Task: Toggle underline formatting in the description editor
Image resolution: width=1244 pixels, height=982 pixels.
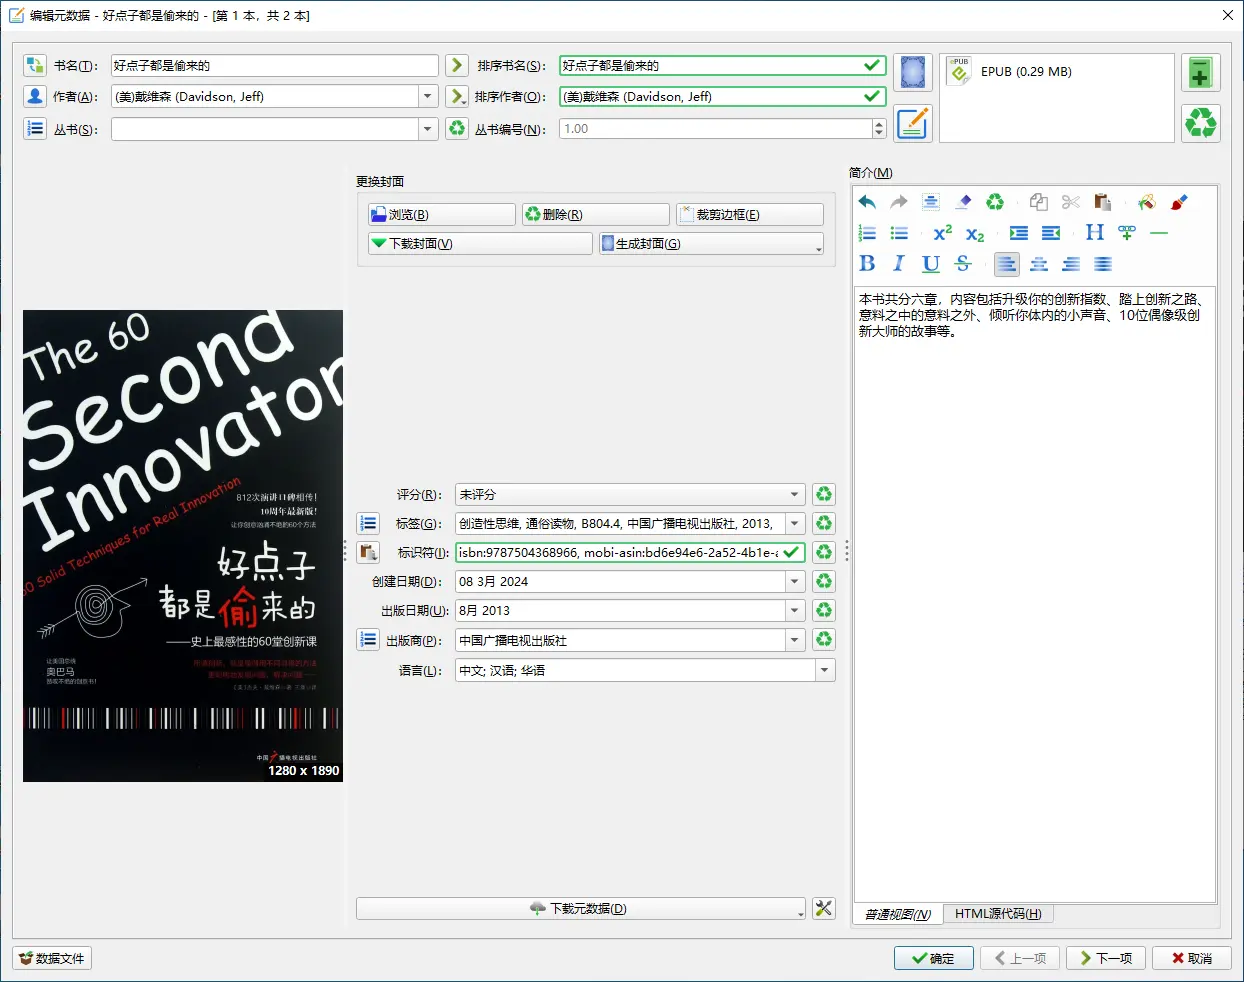Action: [x=931, y=264]
